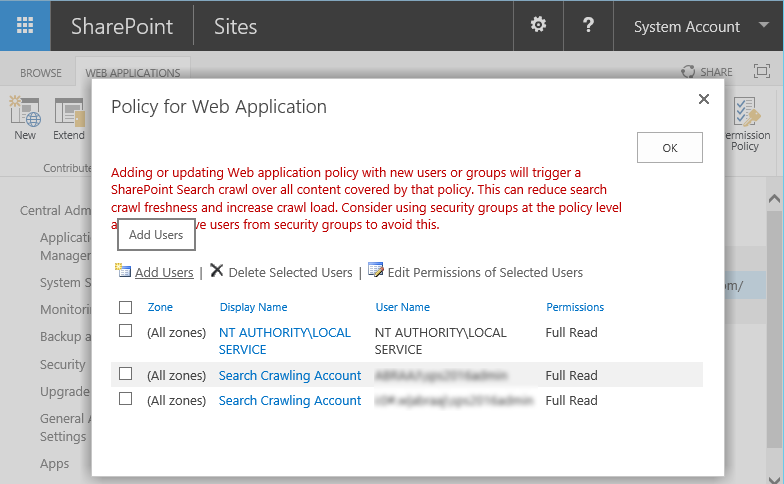Open the second Search Crawling Account link
This screenshot has height=484, width=784.
pyautogui.click(x=290, y=400)
